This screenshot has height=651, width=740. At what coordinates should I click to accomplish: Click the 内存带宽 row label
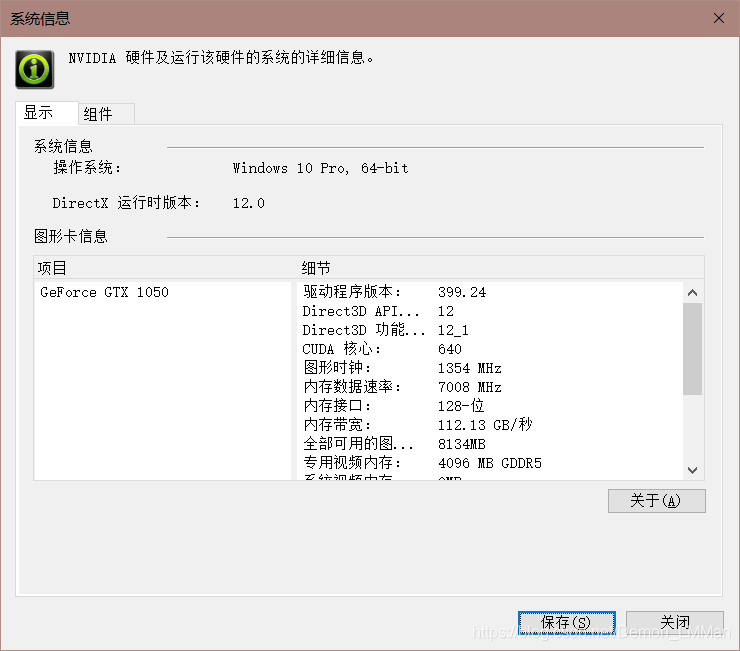click(x=337, y=424)
